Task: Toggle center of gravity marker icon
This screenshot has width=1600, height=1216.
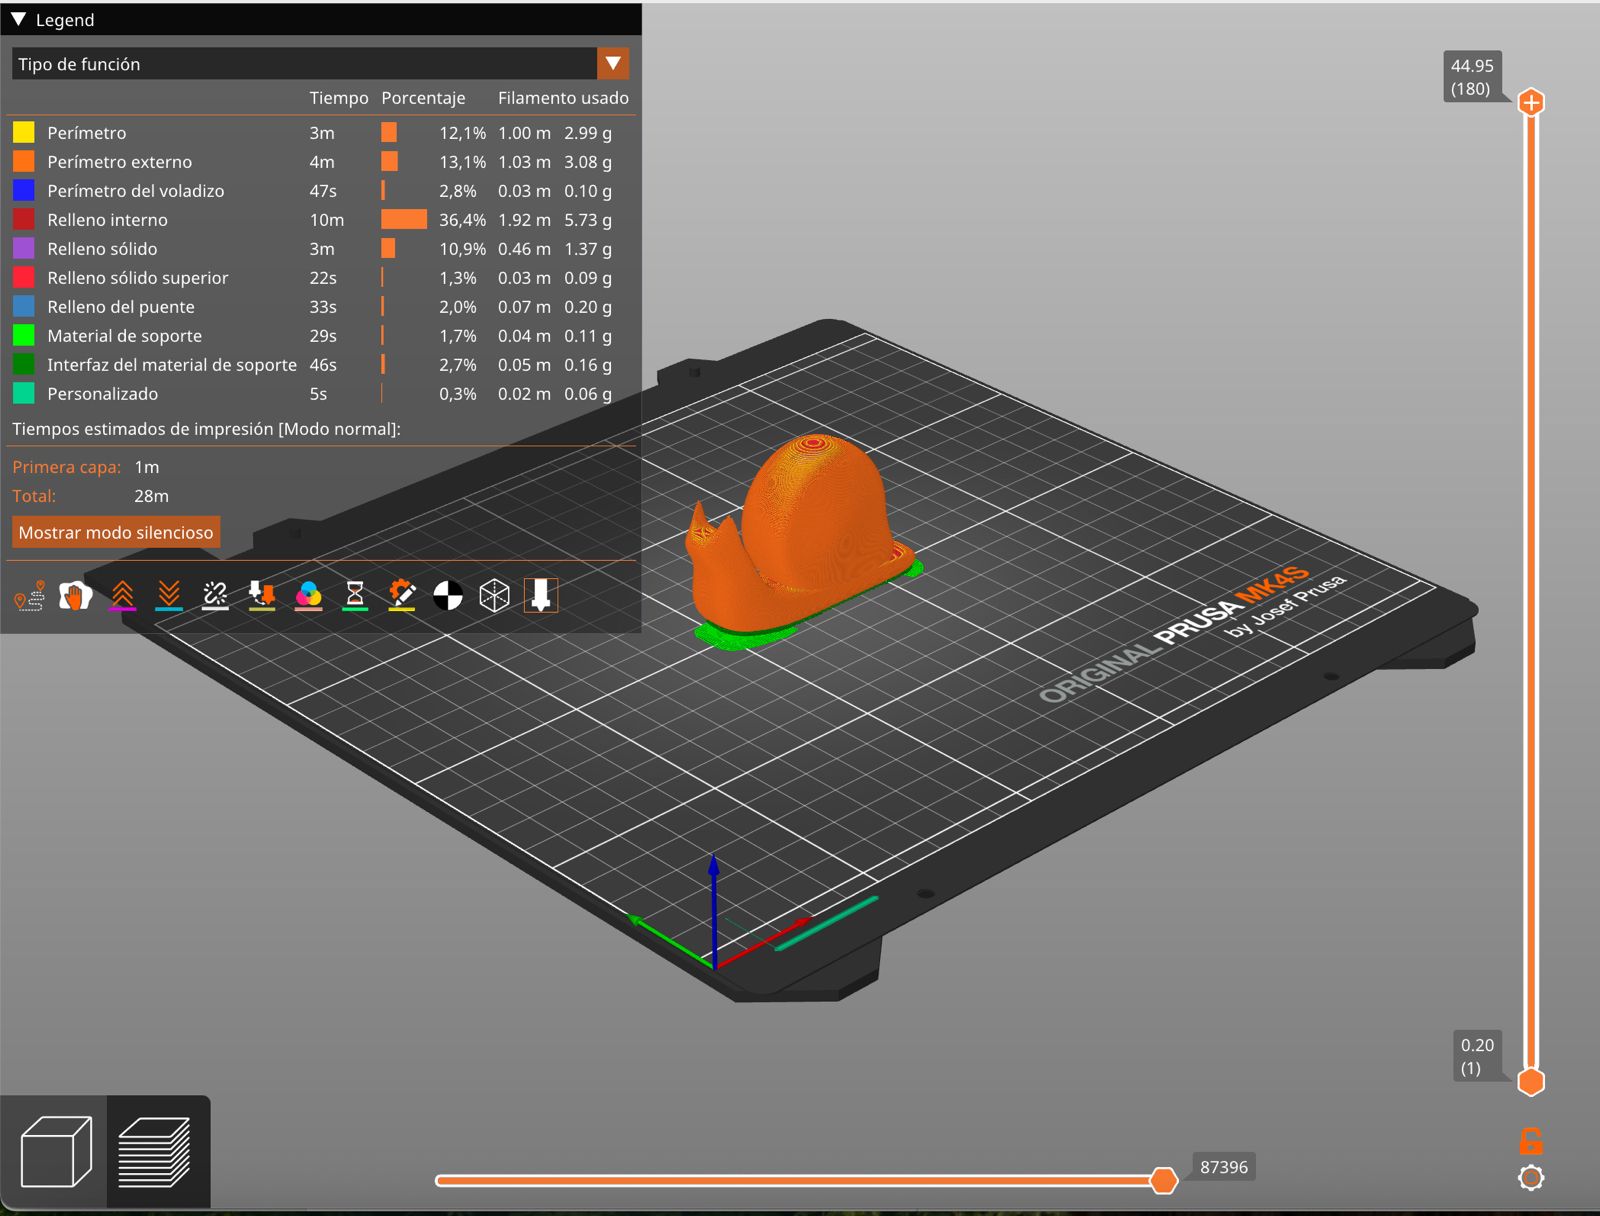Action: pyautogui.click(x=448, y=596)
